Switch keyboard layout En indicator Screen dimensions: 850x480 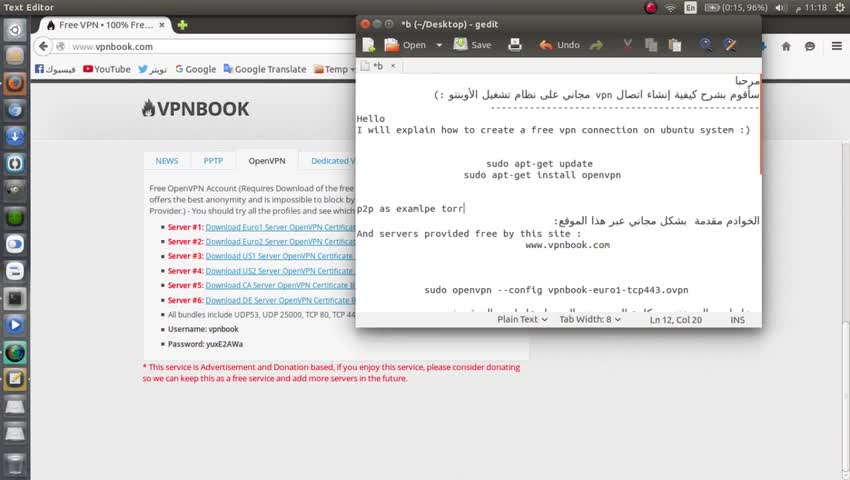point(690,8)
